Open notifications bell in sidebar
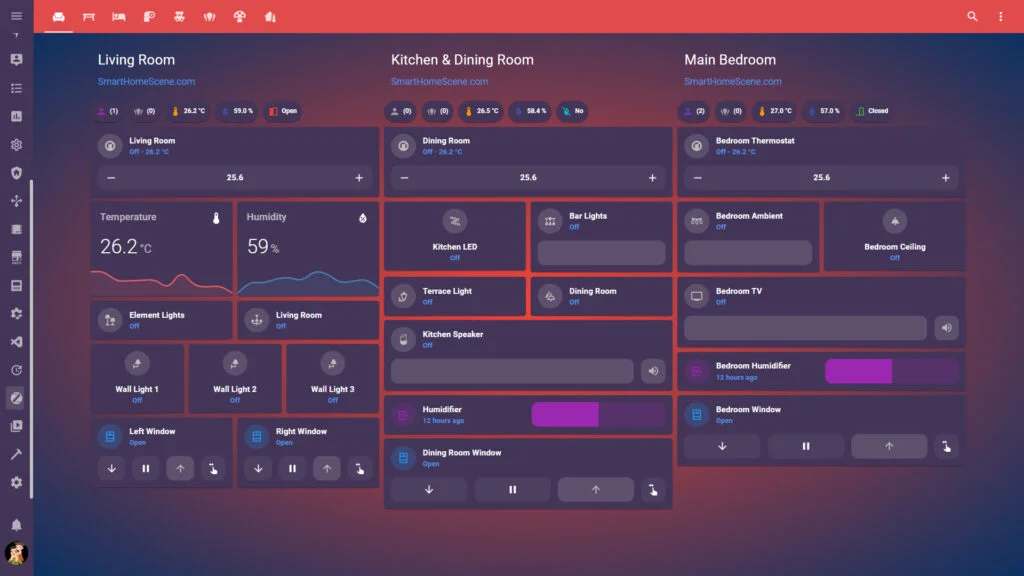This screenshot has width=1024, height=576. [x=16, y=525]
